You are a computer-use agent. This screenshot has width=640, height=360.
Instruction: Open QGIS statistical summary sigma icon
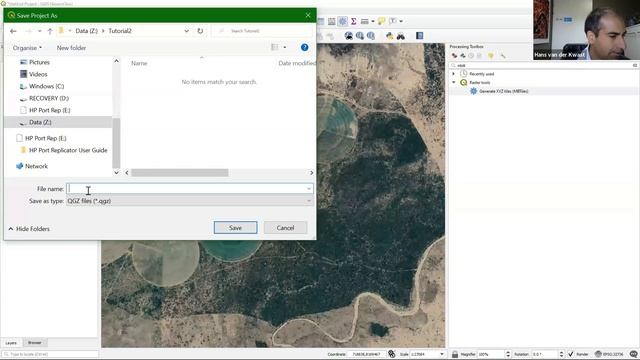pyautogui.click(x=353, y=21)
